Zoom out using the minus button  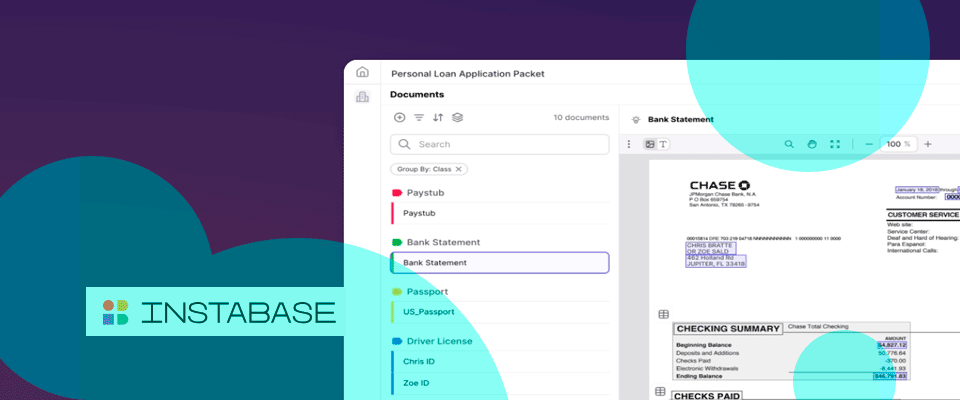tap(868, 144)
